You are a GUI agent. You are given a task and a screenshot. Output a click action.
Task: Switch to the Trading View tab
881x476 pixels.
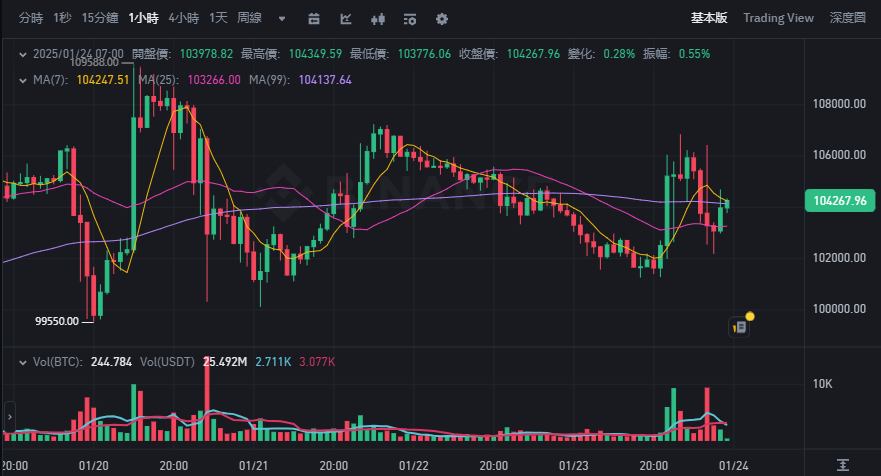click(778, 18)
